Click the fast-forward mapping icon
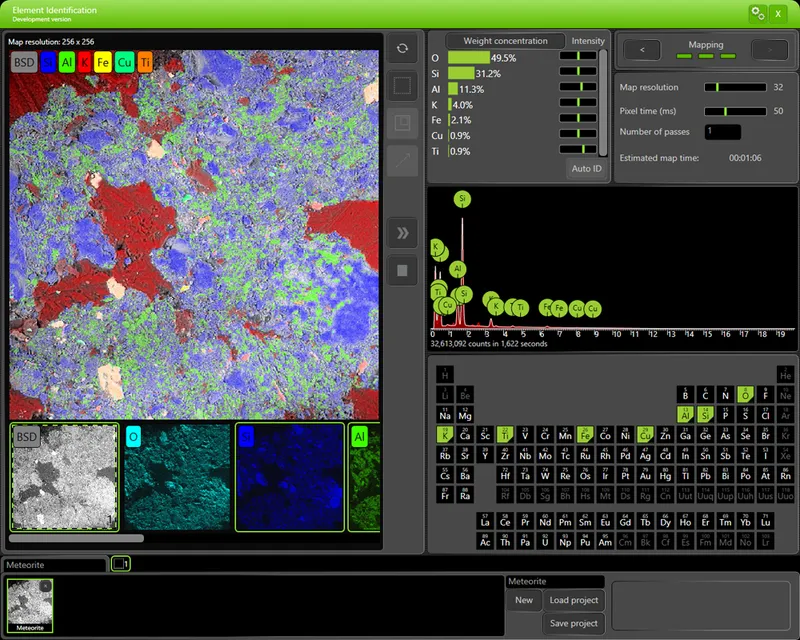800x640 pixels. [402, 232]
